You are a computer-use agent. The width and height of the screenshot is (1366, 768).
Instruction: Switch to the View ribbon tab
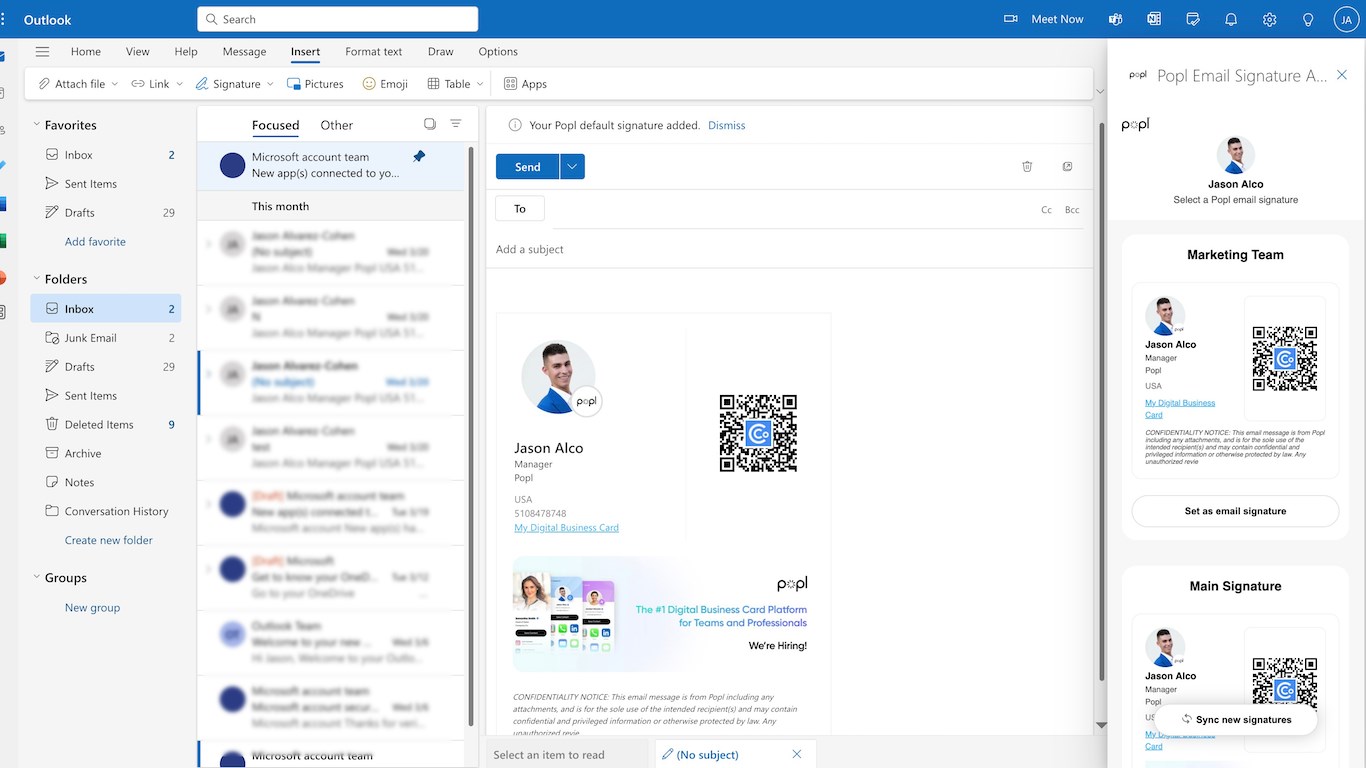[x=138, y=52]
